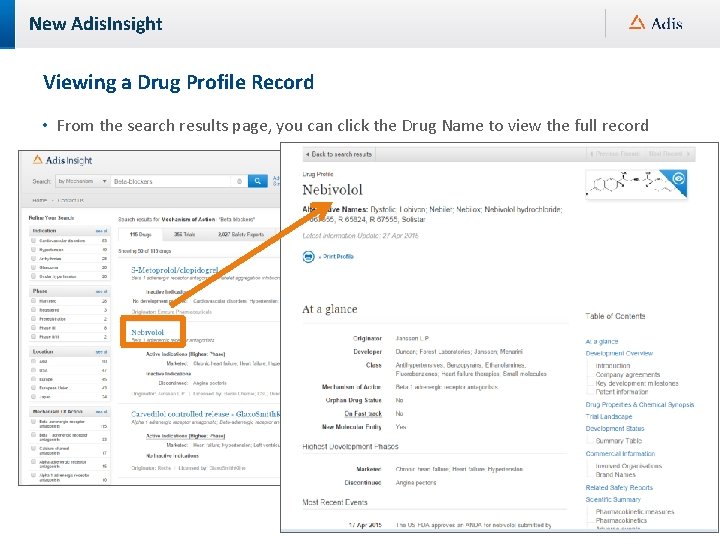The height and width of the screenshot is (540, 720).
Task: Open 'Scientific Summary' contents link
Action: click(x=613, y=499)
